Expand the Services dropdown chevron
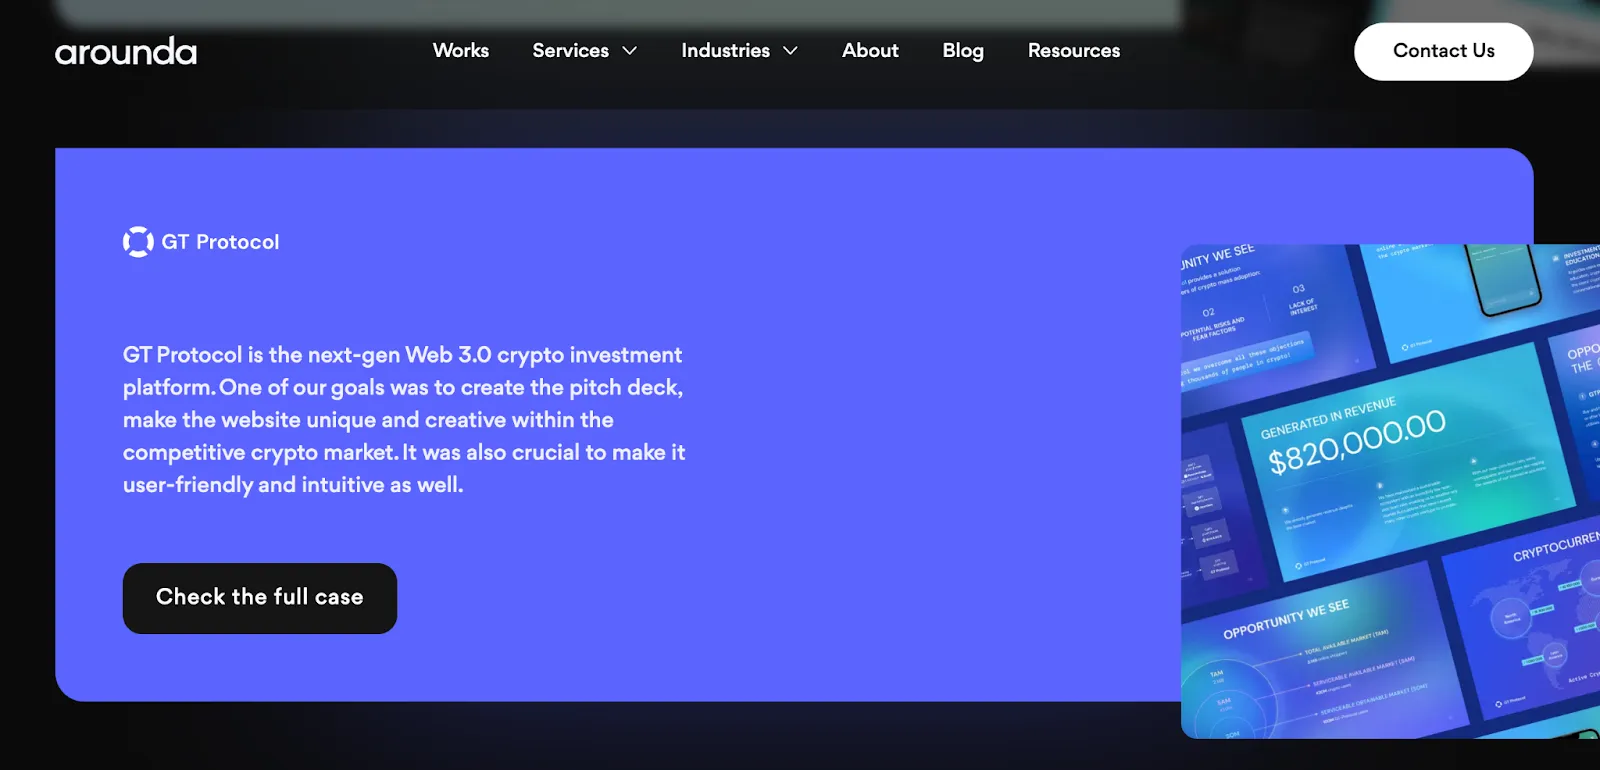 (x=629, y=51)
